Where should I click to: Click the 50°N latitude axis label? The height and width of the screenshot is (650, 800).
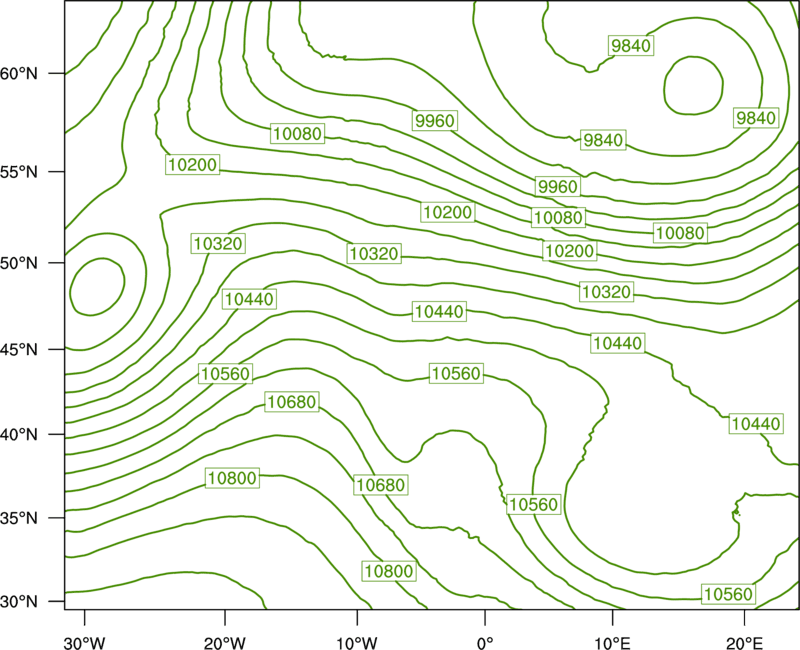tap(19, 263)
